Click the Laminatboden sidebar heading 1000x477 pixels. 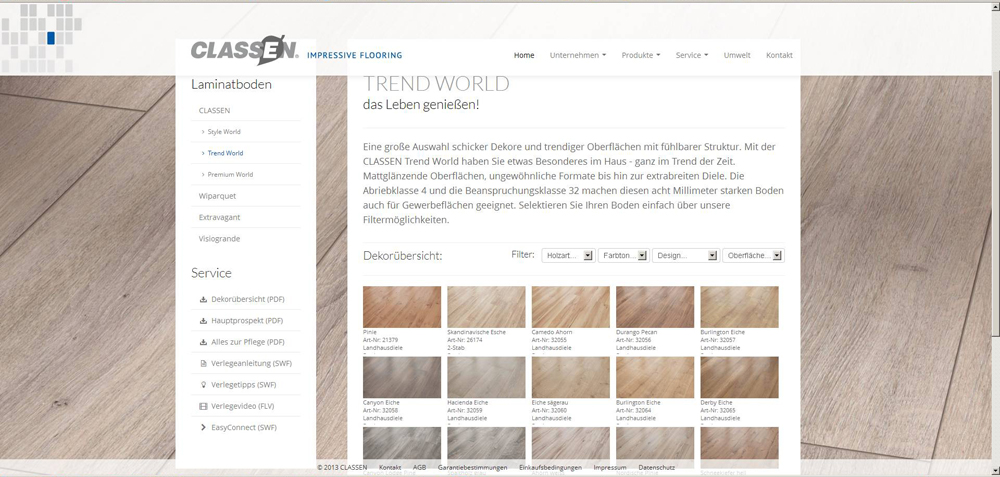(231, 85)
